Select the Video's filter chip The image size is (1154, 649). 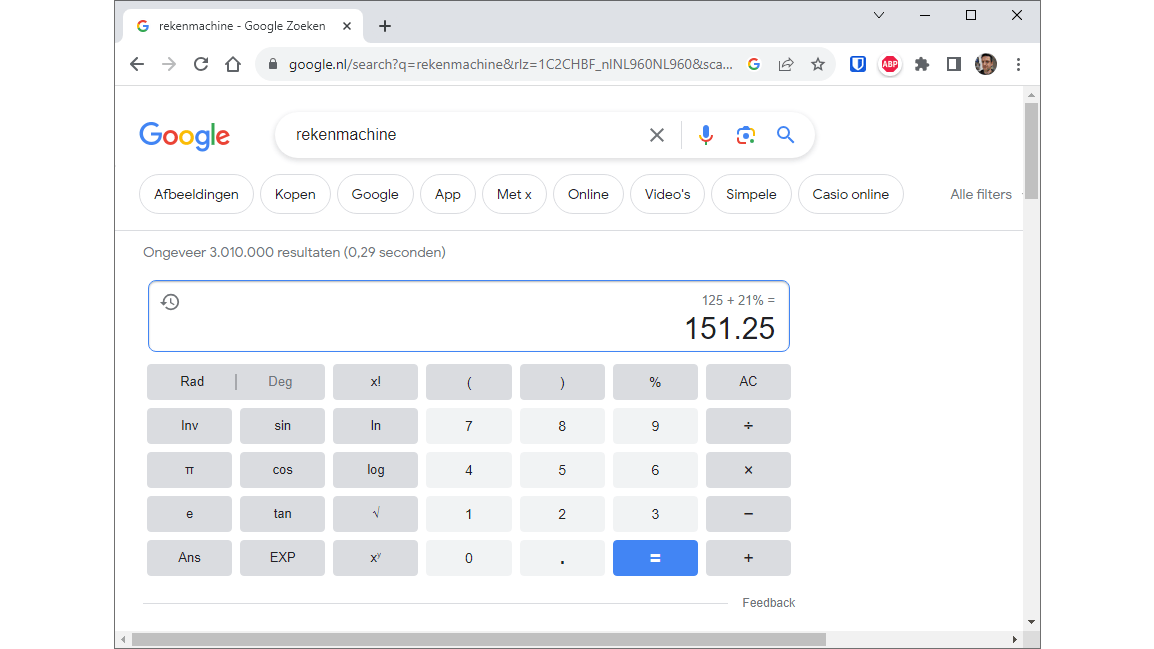(x=667, y=194)
